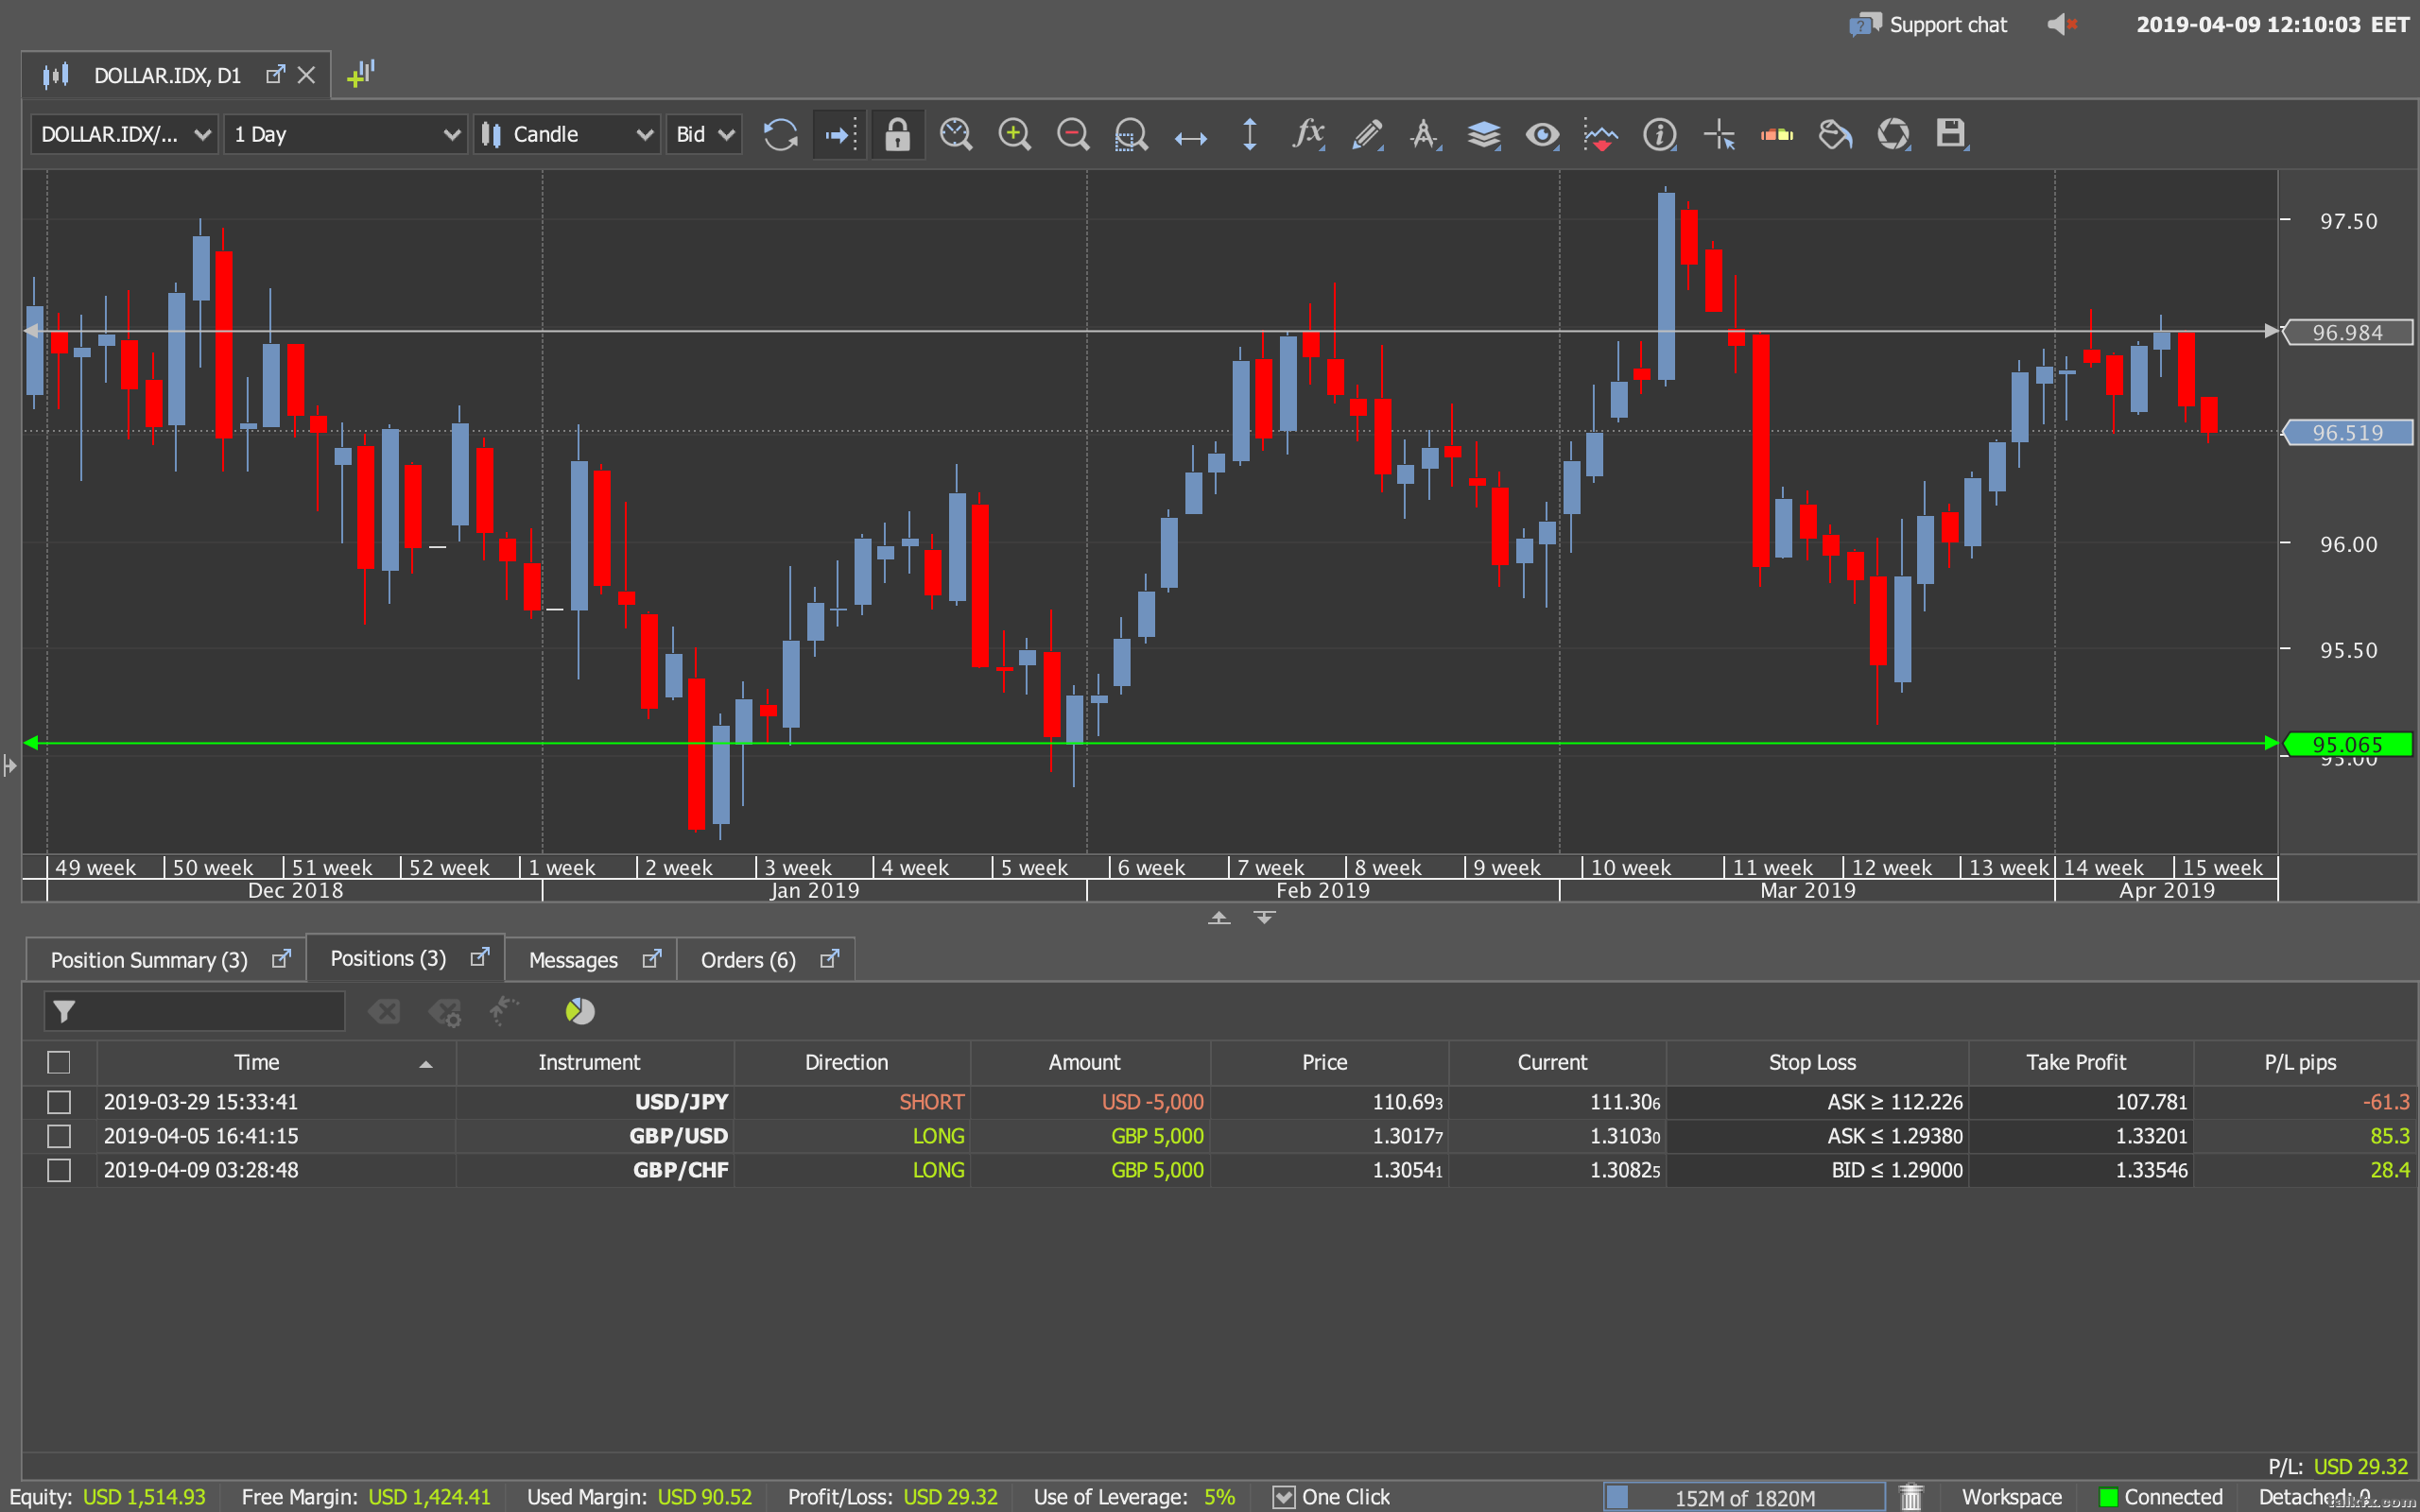Click the memory usage bar

[x=1744, y=1497]
